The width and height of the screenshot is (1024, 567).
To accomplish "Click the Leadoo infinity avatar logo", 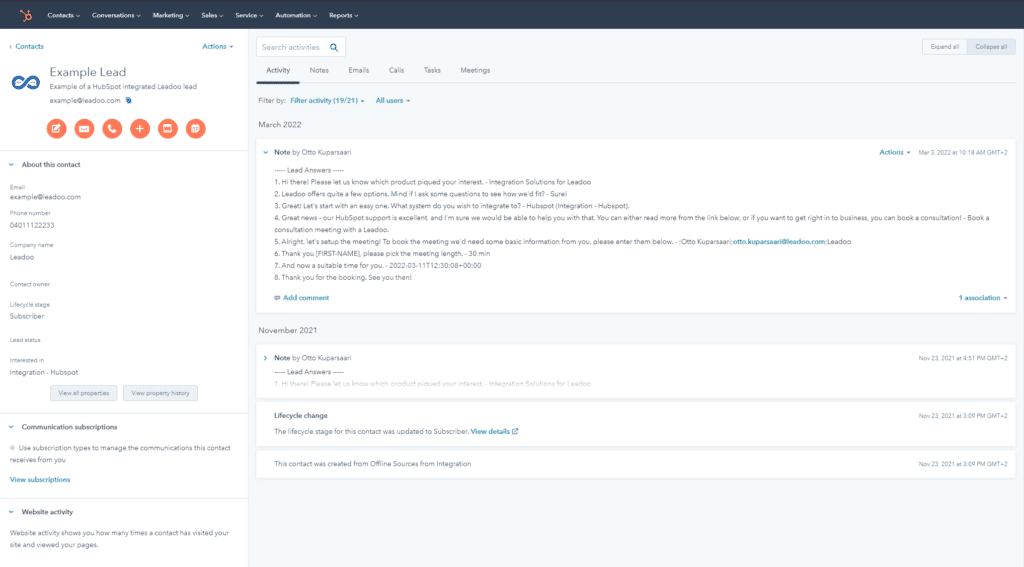I will pyautogui.click(x=25, y=82).
